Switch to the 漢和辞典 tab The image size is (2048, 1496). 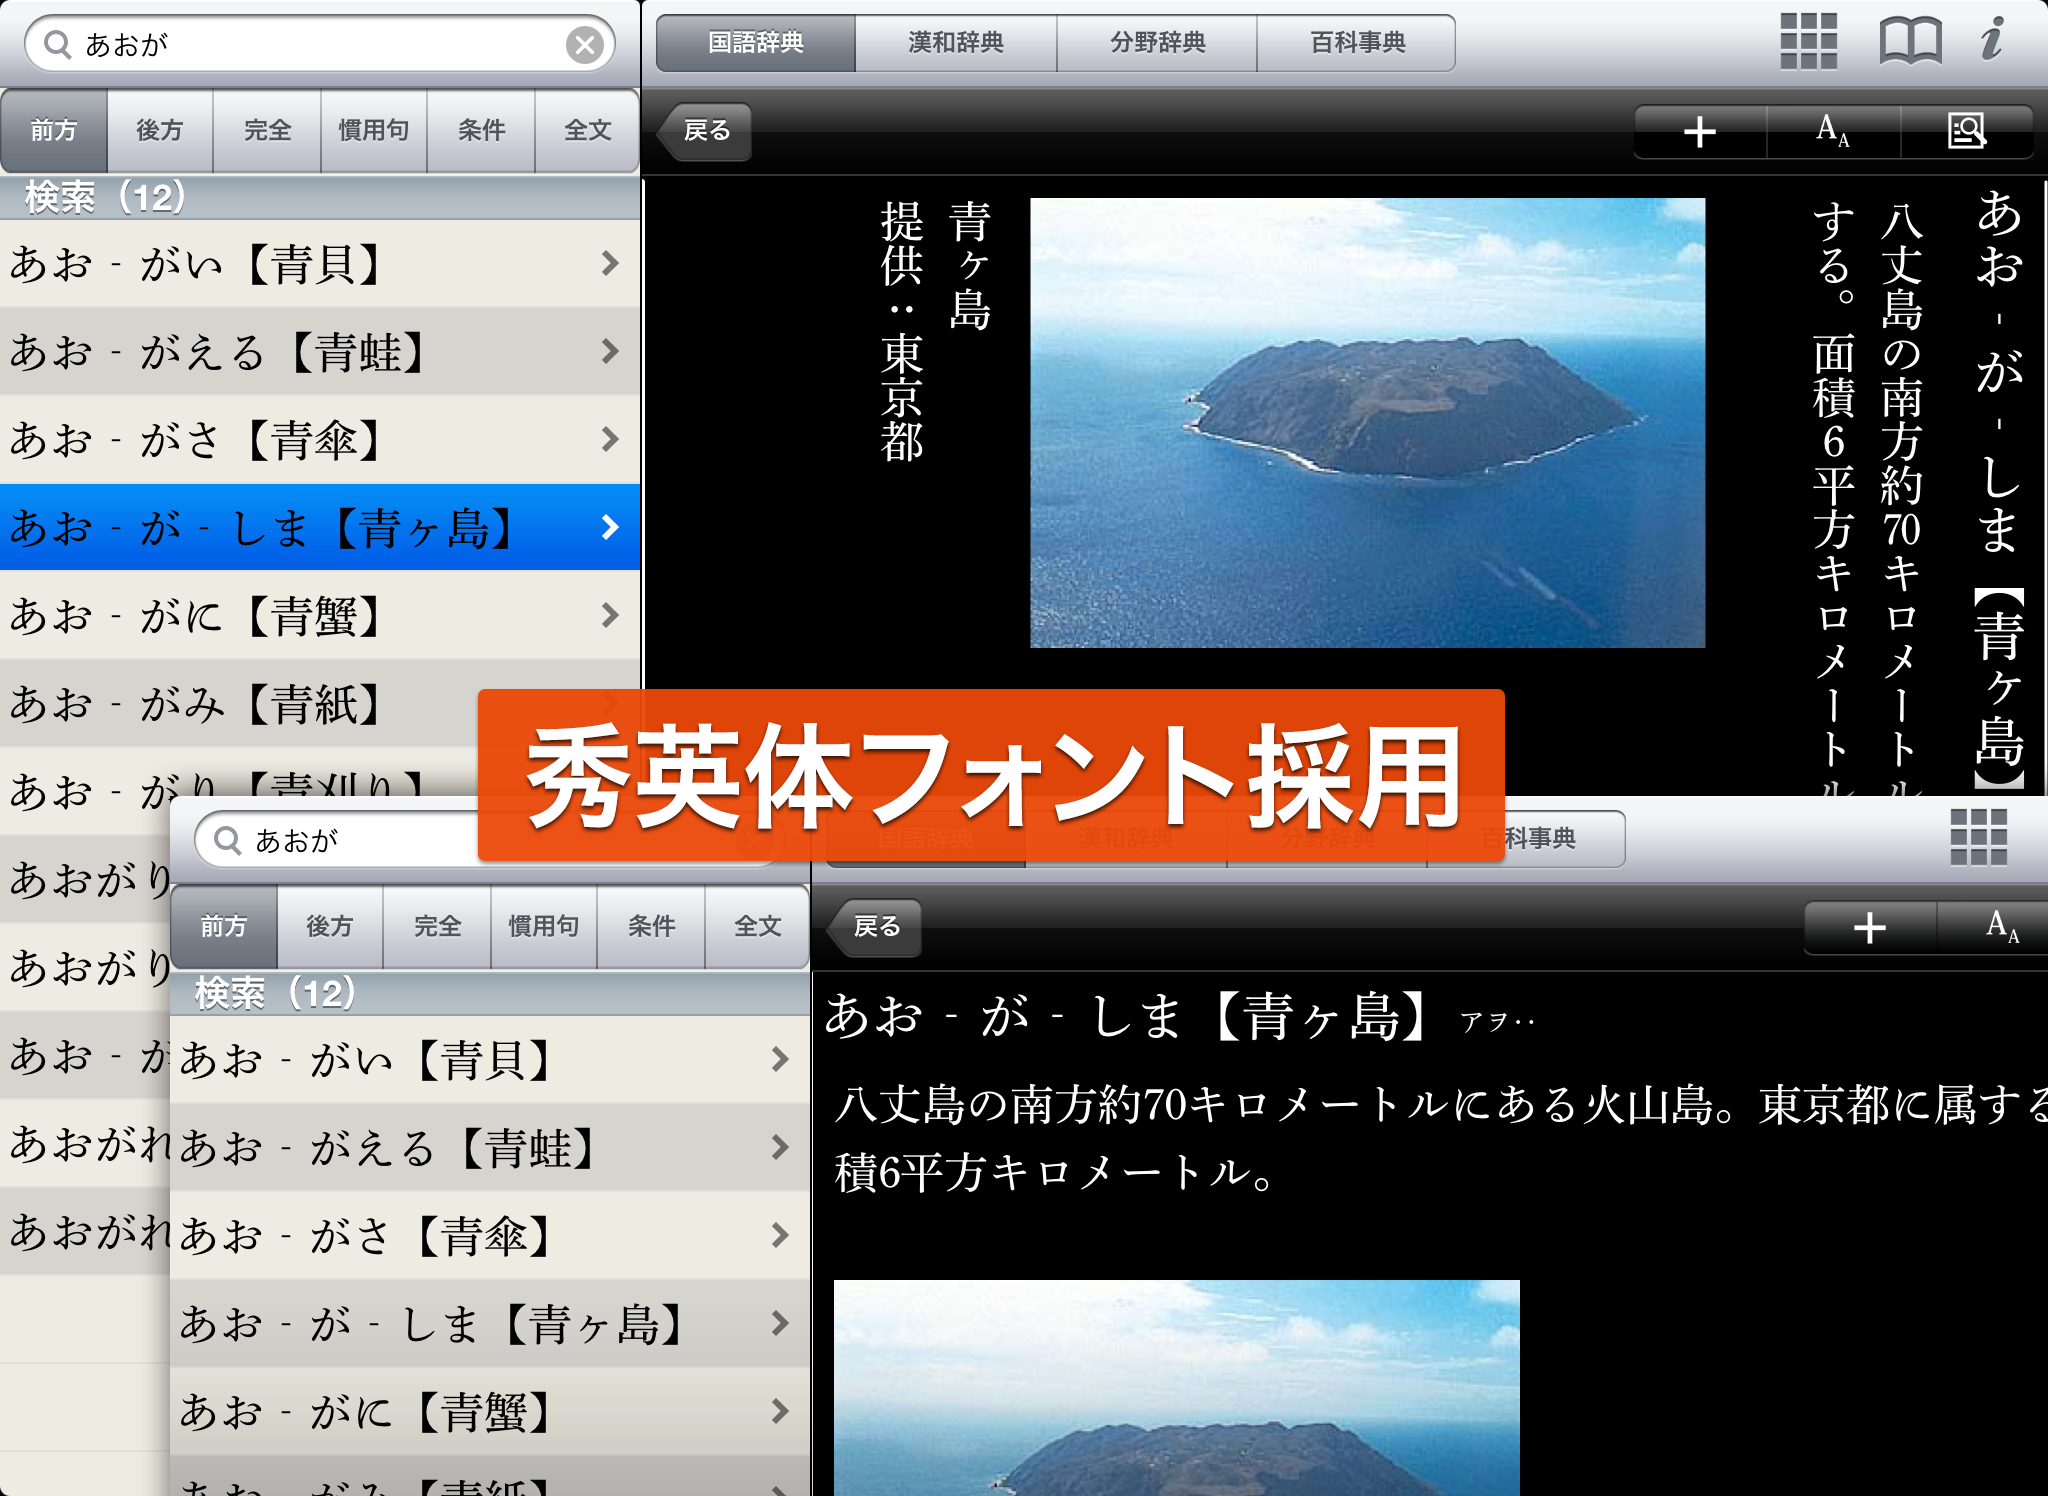955,43
